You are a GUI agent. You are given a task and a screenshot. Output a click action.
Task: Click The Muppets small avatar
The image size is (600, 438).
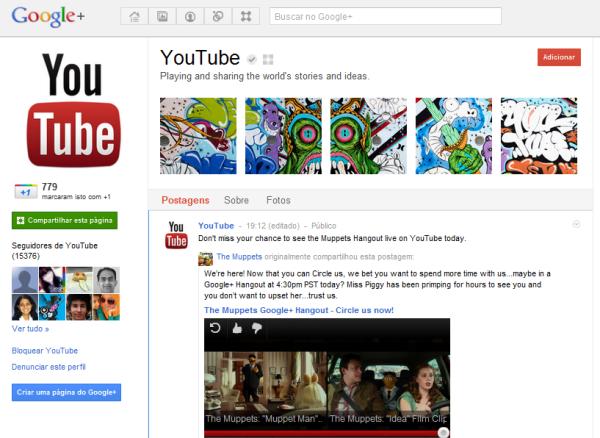pyautogui.click(x=205, y=259)
